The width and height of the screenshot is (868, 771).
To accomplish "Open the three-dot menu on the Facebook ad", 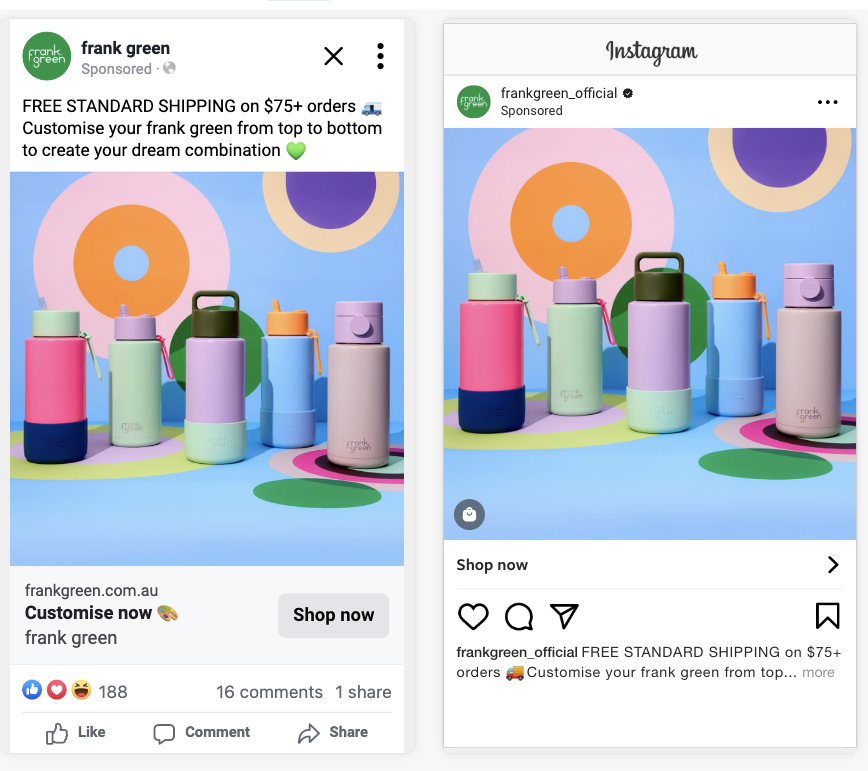I will coord(380,56).
